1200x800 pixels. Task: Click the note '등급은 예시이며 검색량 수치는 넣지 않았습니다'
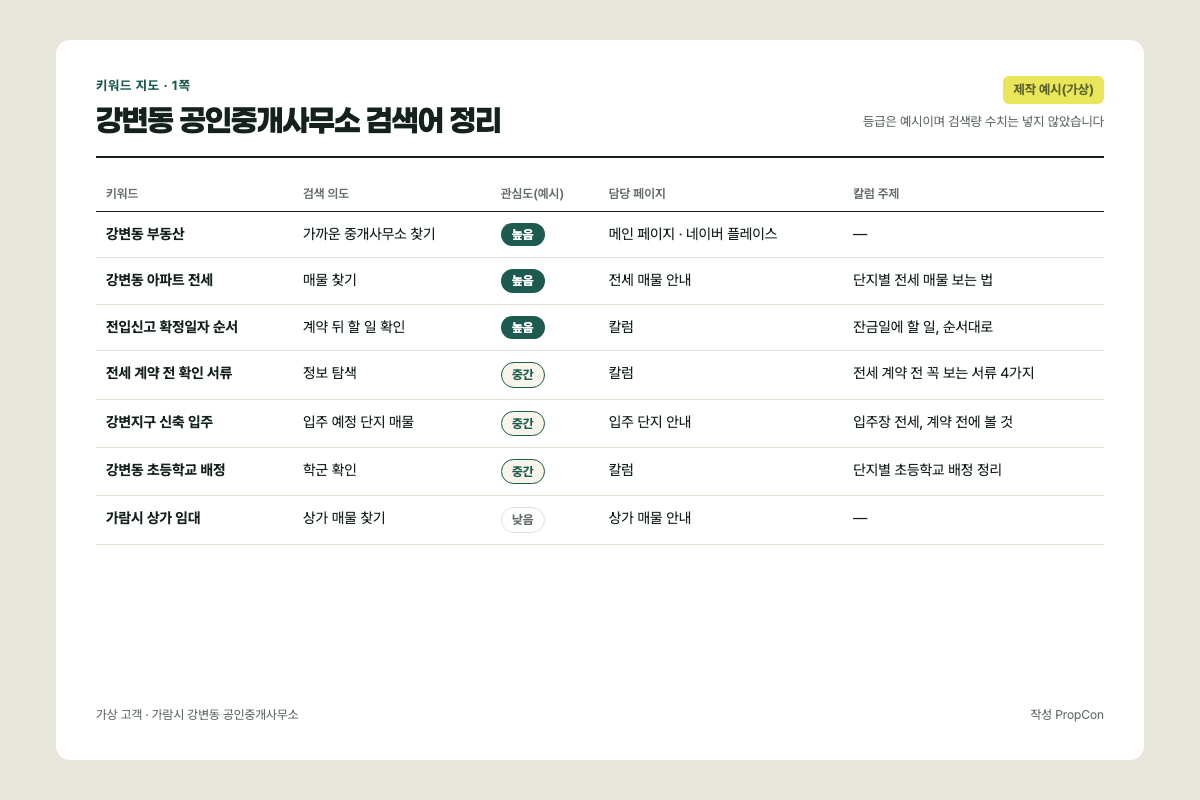click(983, 121)
